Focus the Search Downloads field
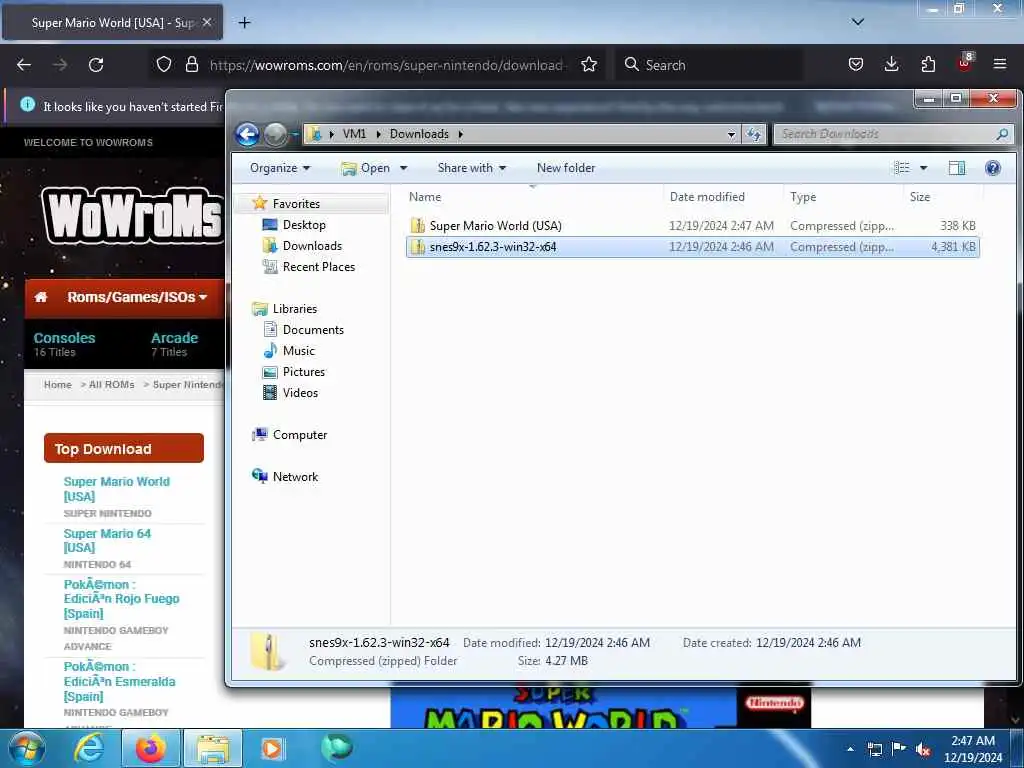This screenshot has width=1024, height=768. tap(893, 134)
